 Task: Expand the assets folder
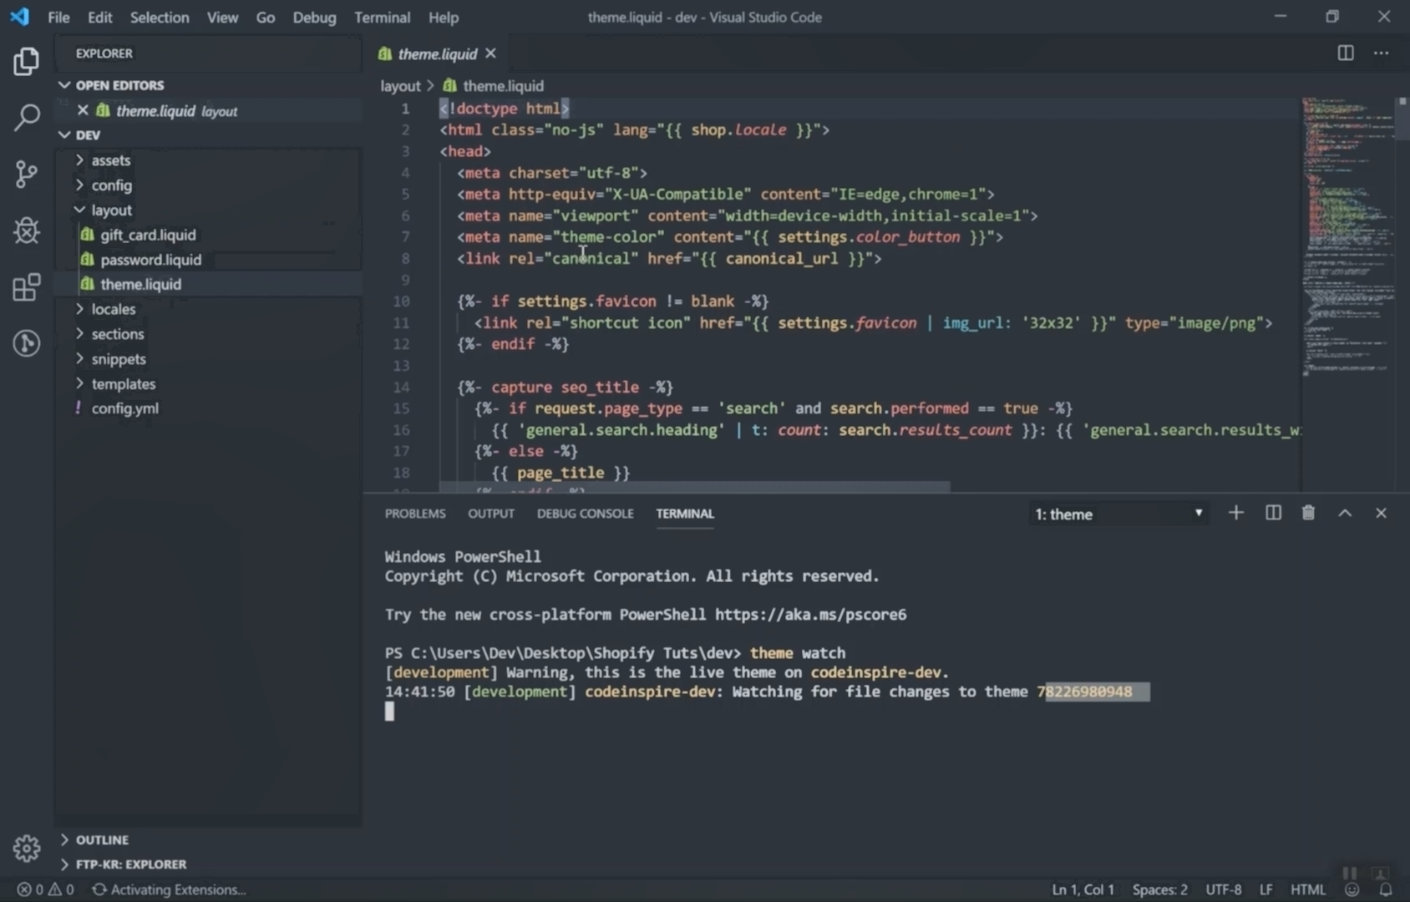coord(80,160)
